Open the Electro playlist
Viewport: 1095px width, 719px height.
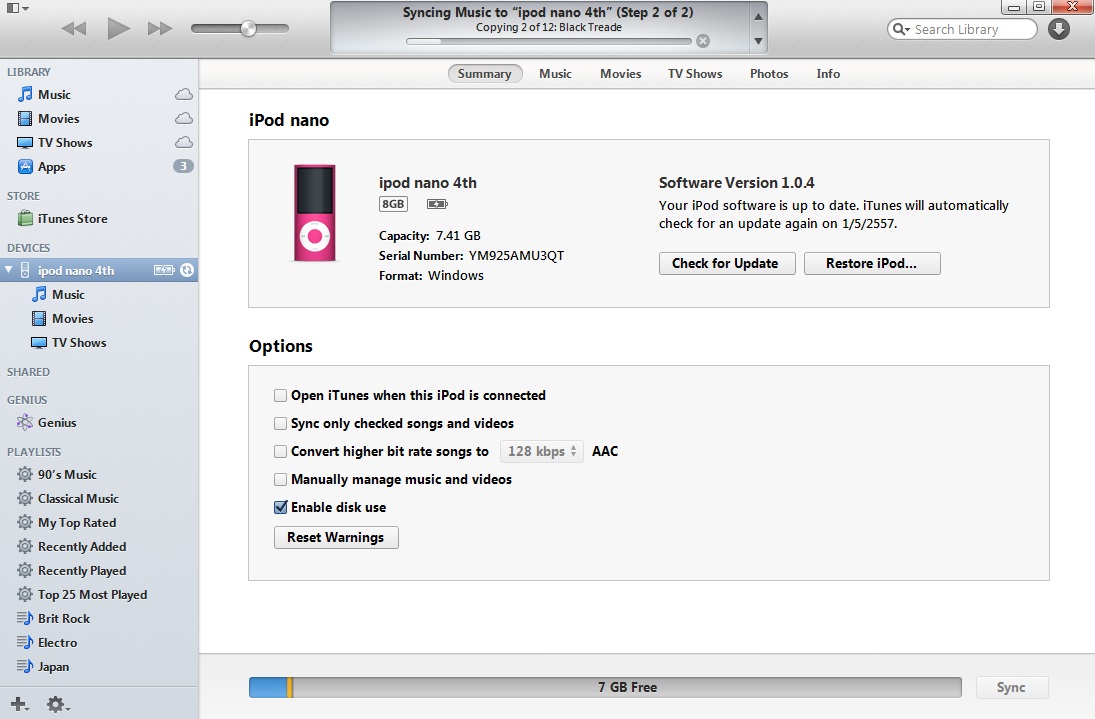(x=57, y=642)
